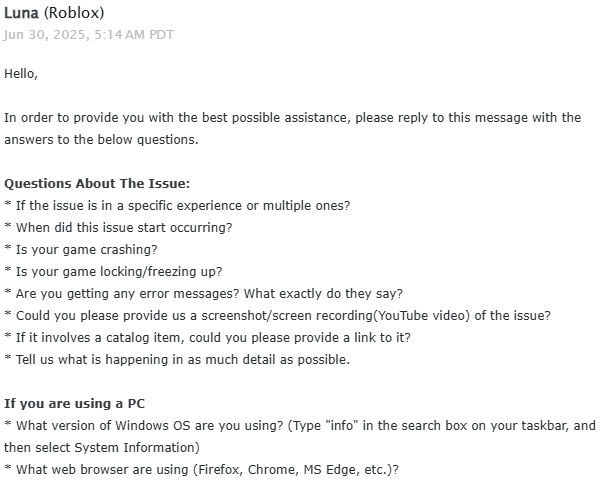The height and width of the screenshot is (485, 602).
Task: Click the "best possible assistance" sentence
Action: [x=292, y=118]
